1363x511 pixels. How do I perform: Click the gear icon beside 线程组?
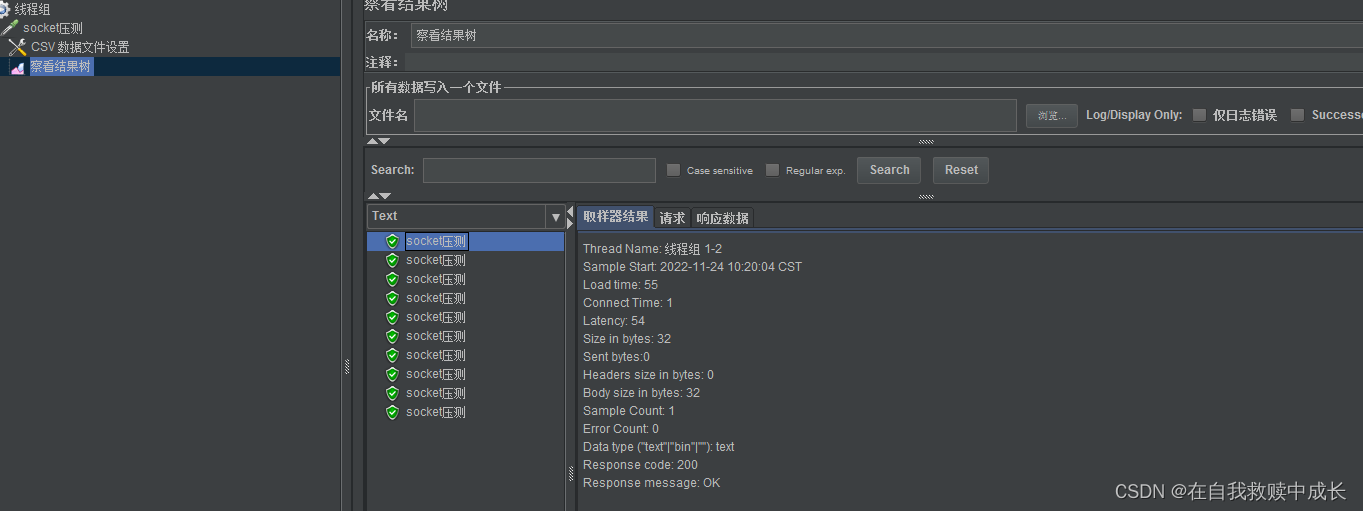(4, 9)
